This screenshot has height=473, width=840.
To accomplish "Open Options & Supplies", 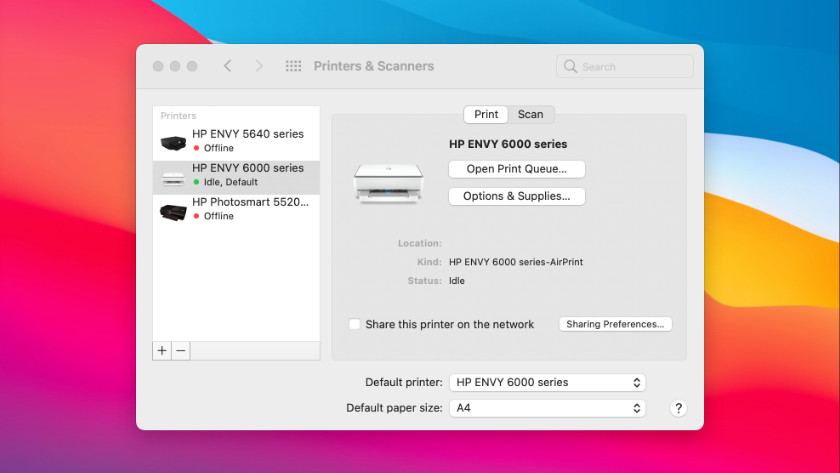I will coord(516,196).
